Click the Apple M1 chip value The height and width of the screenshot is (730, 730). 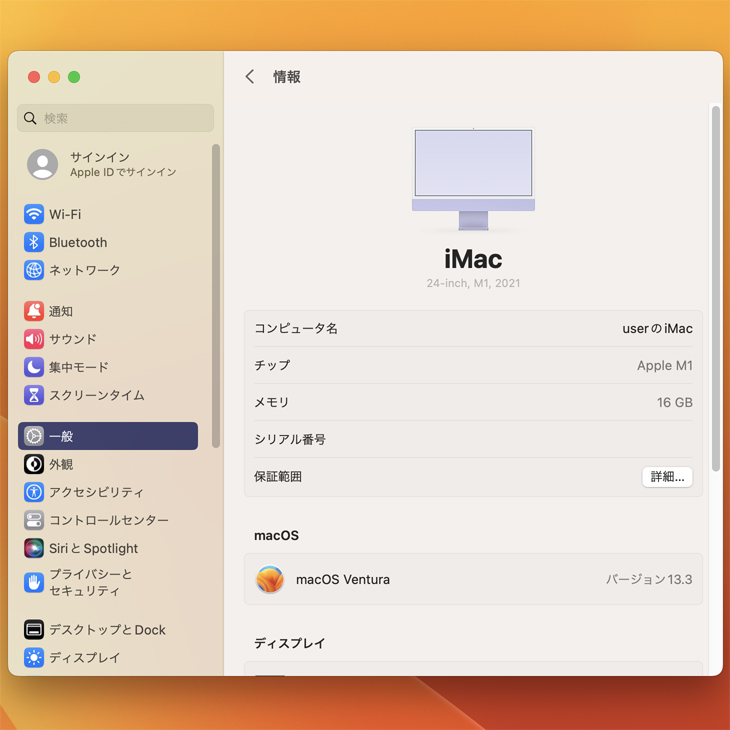click(665, 365)
